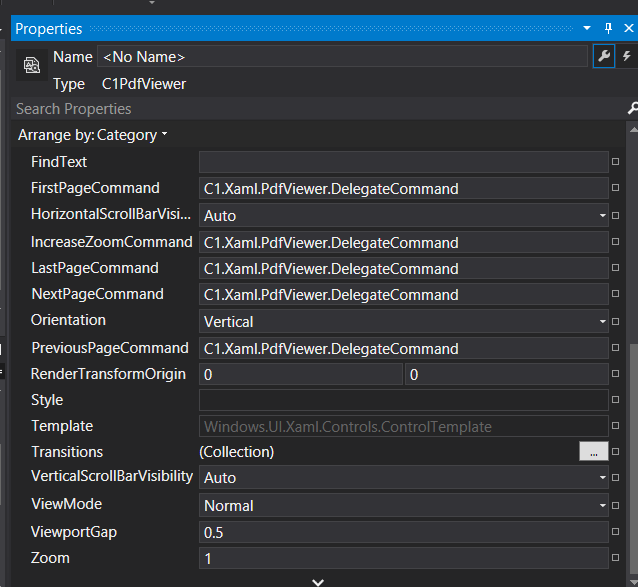Click the Style value field
This screenshot has width=638, height=587.
pos(404,400)
